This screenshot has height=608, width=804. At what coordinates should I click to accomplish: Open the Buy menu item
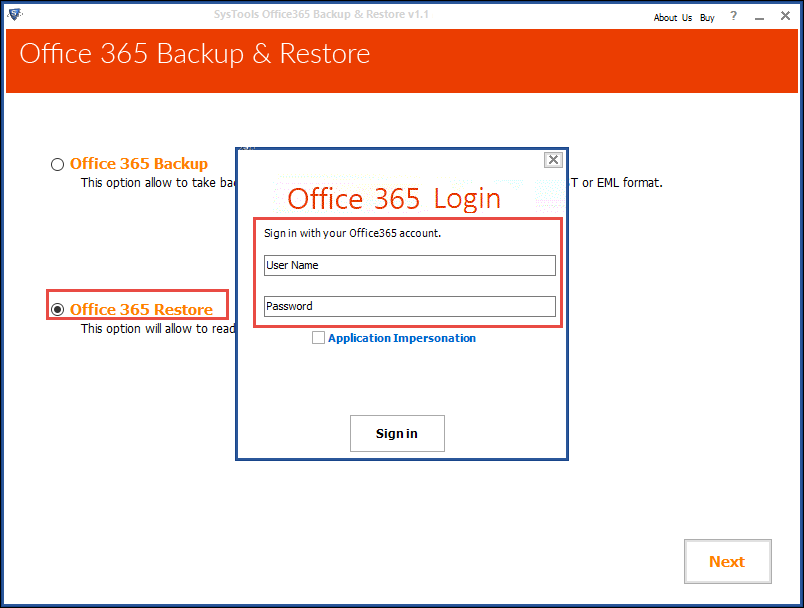click(707, 17)
